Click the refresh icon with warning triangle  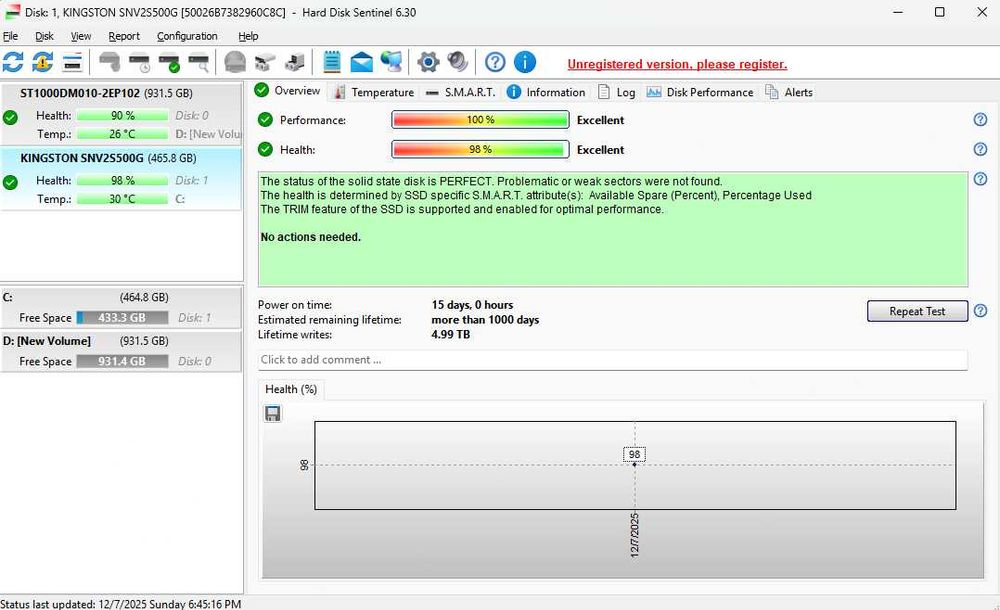[x=43, y=62]
